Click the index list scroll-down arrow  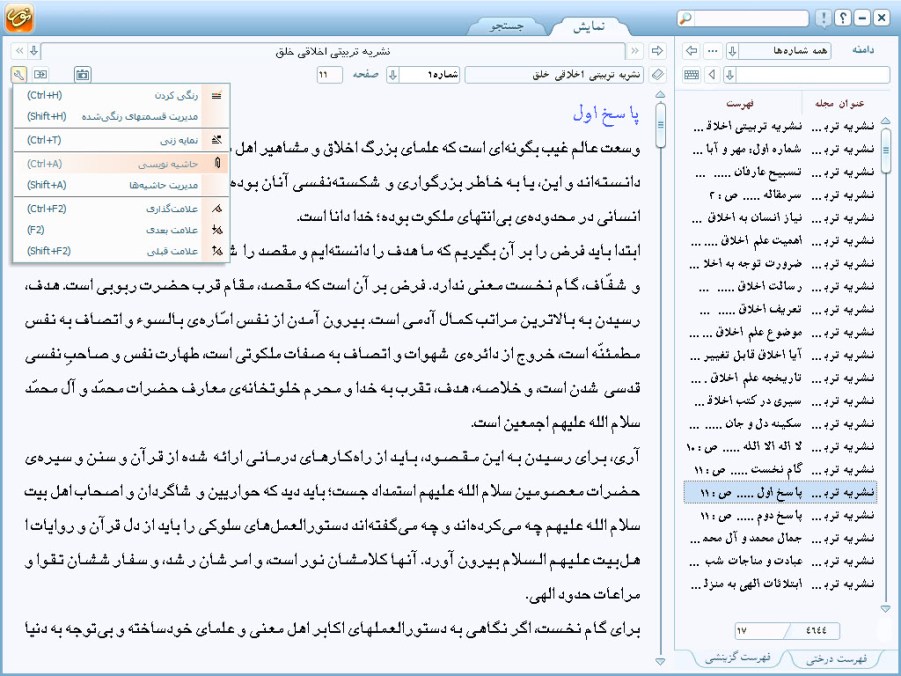885,608
